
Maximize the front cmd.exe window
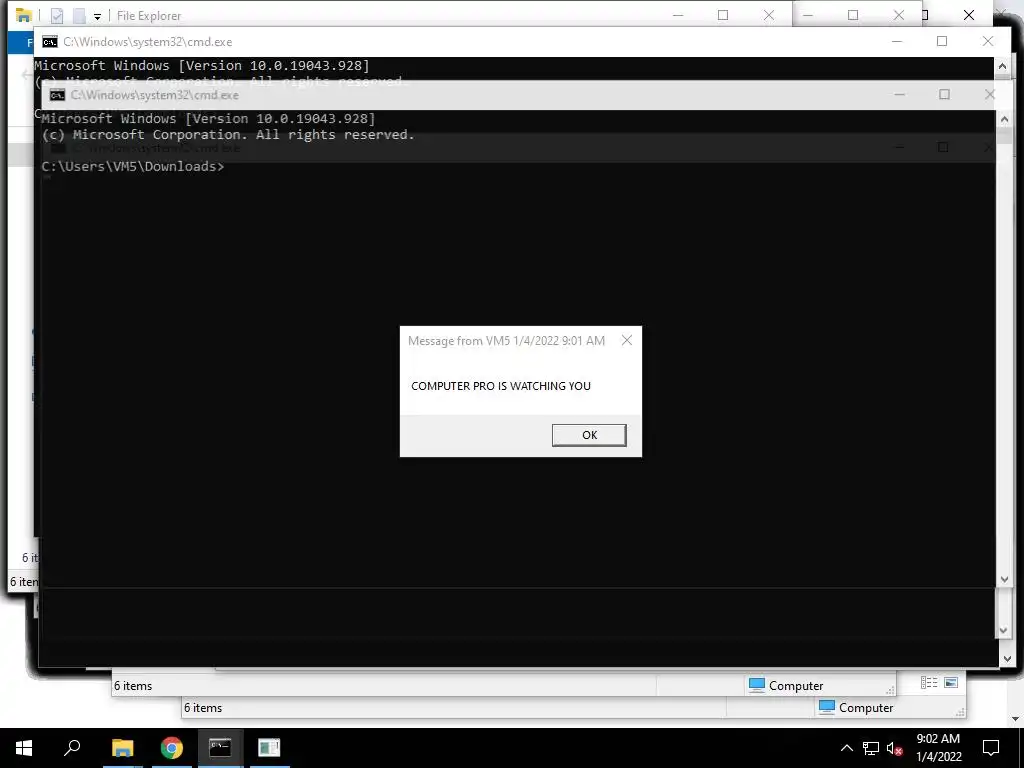(944, 95)
